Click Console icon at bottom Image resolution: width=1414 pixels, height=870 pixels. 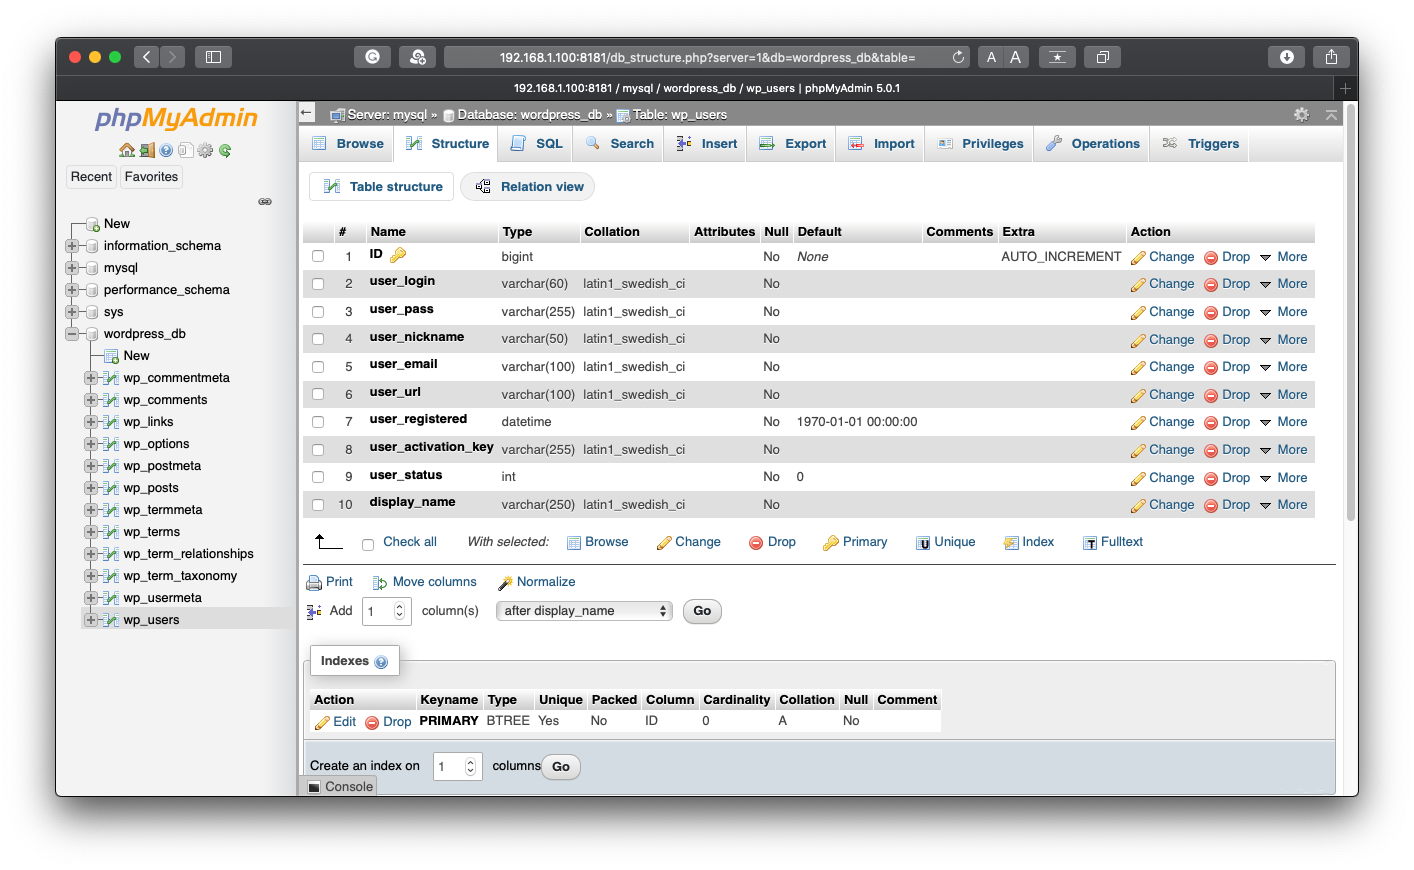coord(314,787)
